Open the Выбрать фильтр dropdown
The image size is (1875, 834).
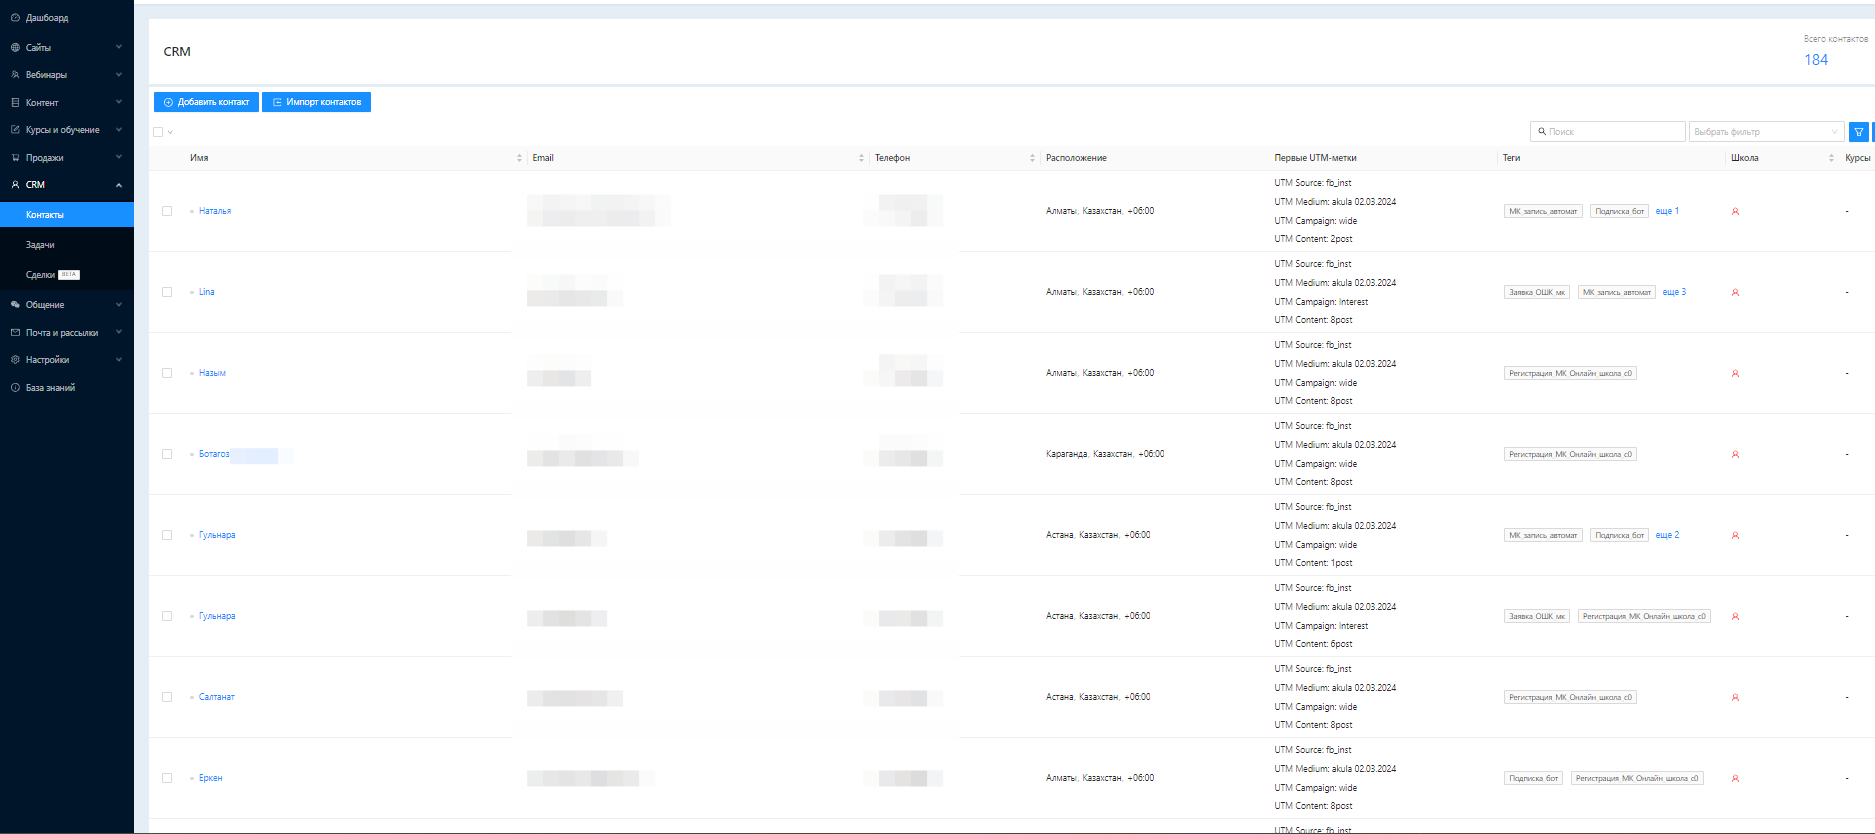pyautogui.click(x=1765, y=132)
